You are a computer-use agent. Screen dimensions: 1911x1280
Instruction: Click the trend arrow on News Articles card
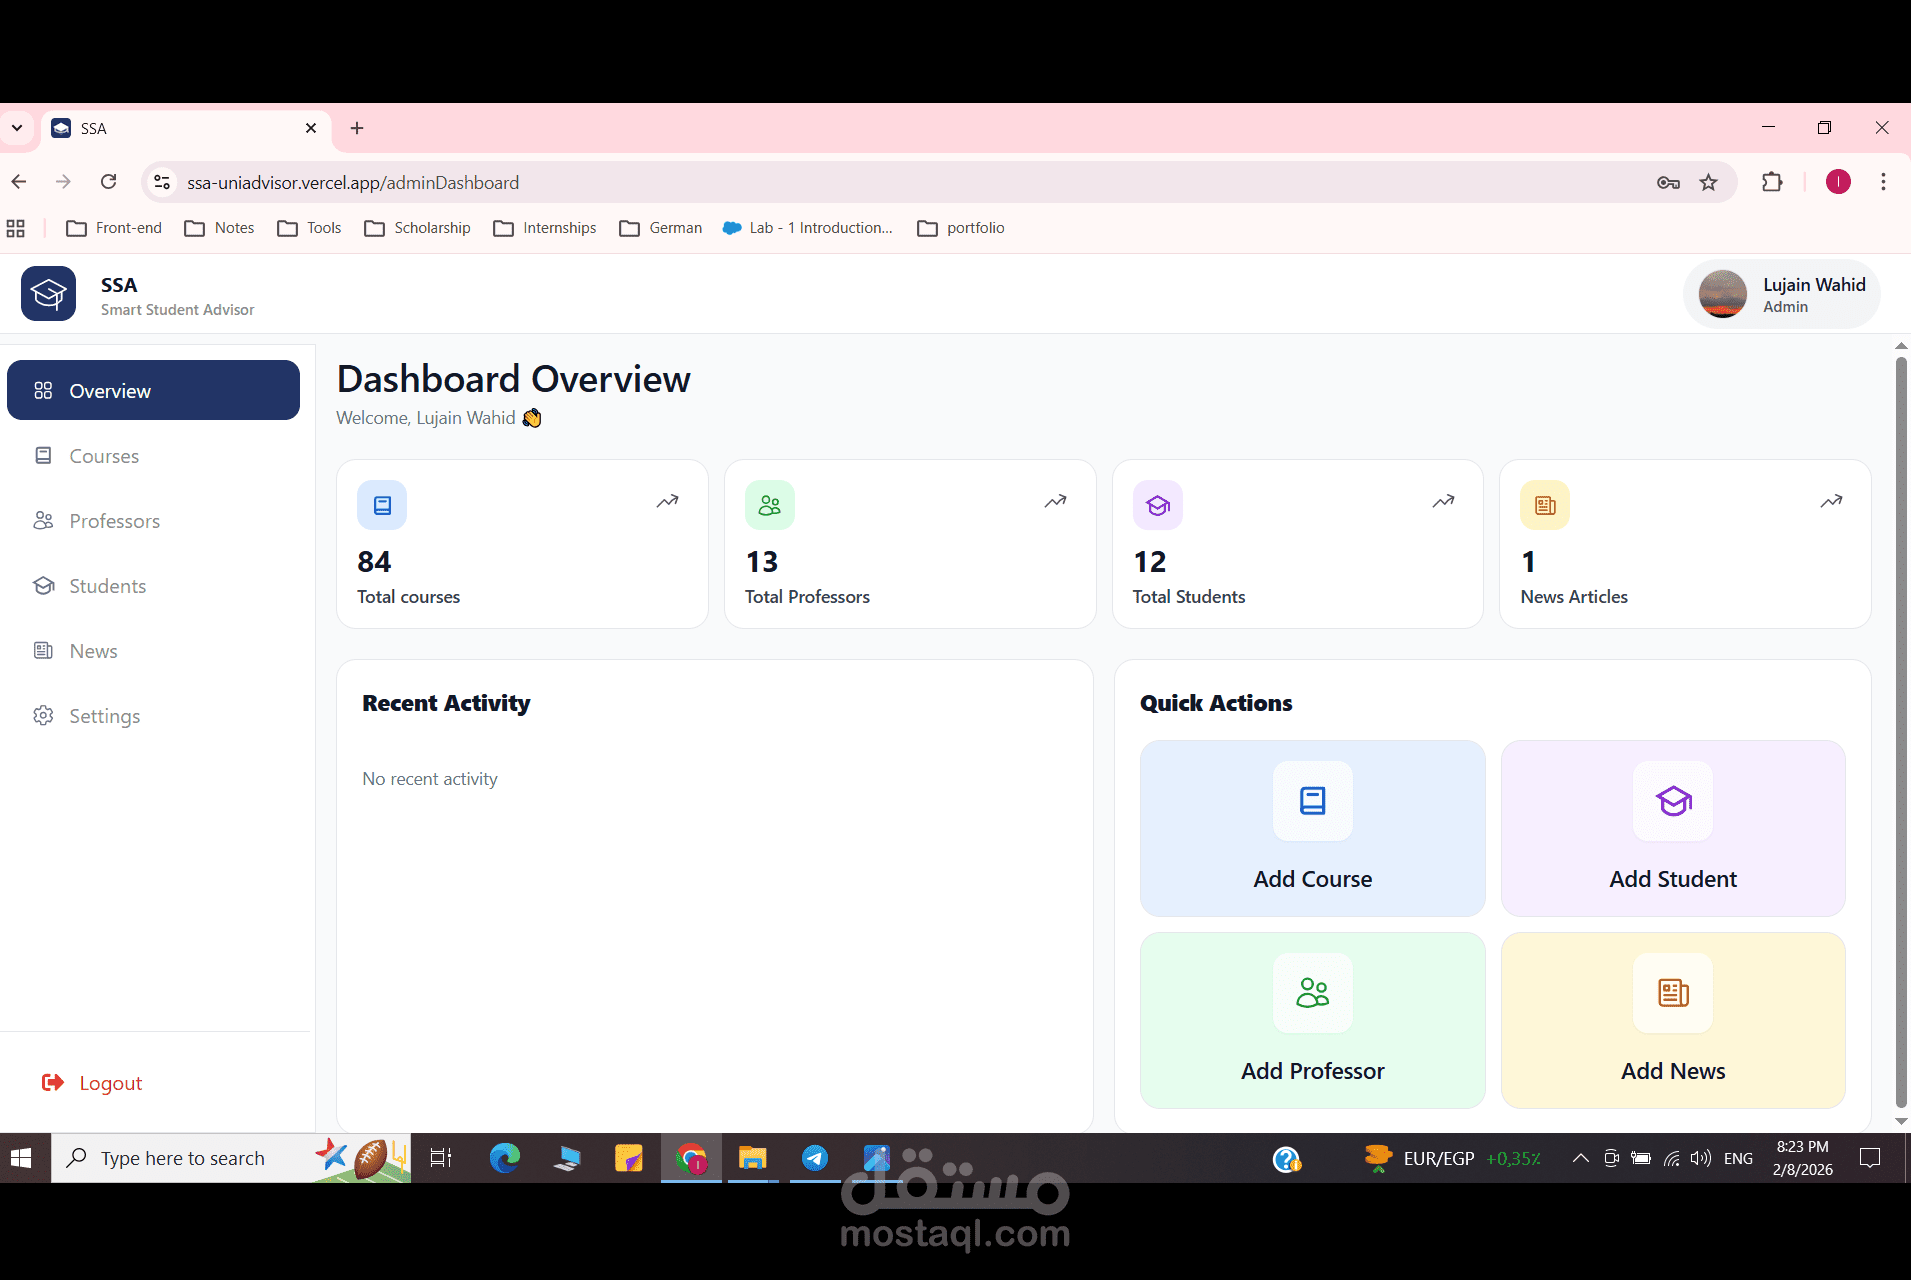(1831, 501)
